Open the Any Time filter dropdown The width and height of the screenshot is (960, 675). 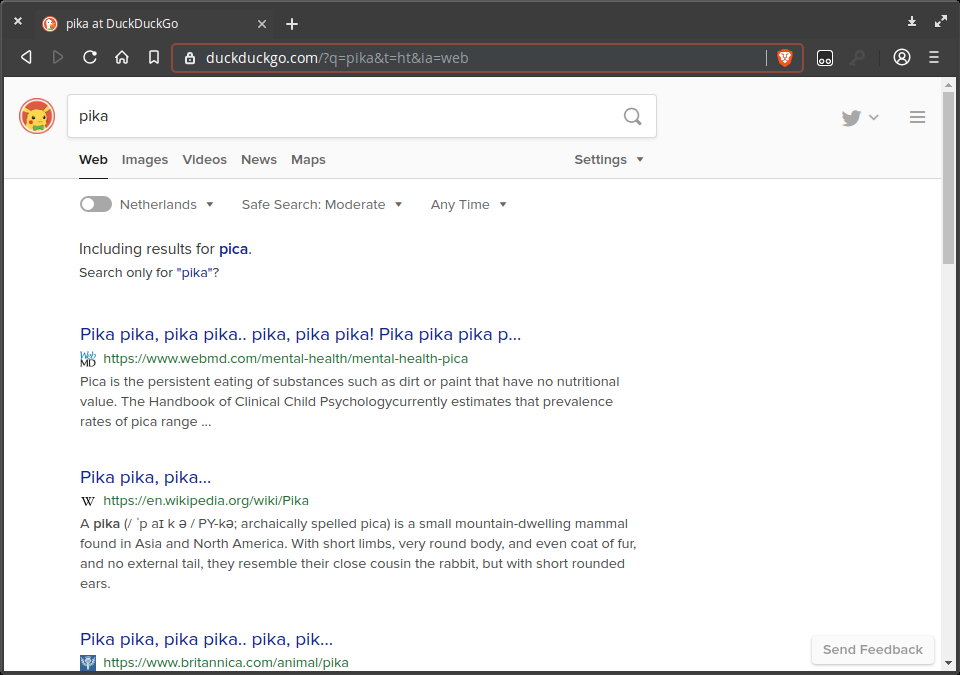point(468,205)
